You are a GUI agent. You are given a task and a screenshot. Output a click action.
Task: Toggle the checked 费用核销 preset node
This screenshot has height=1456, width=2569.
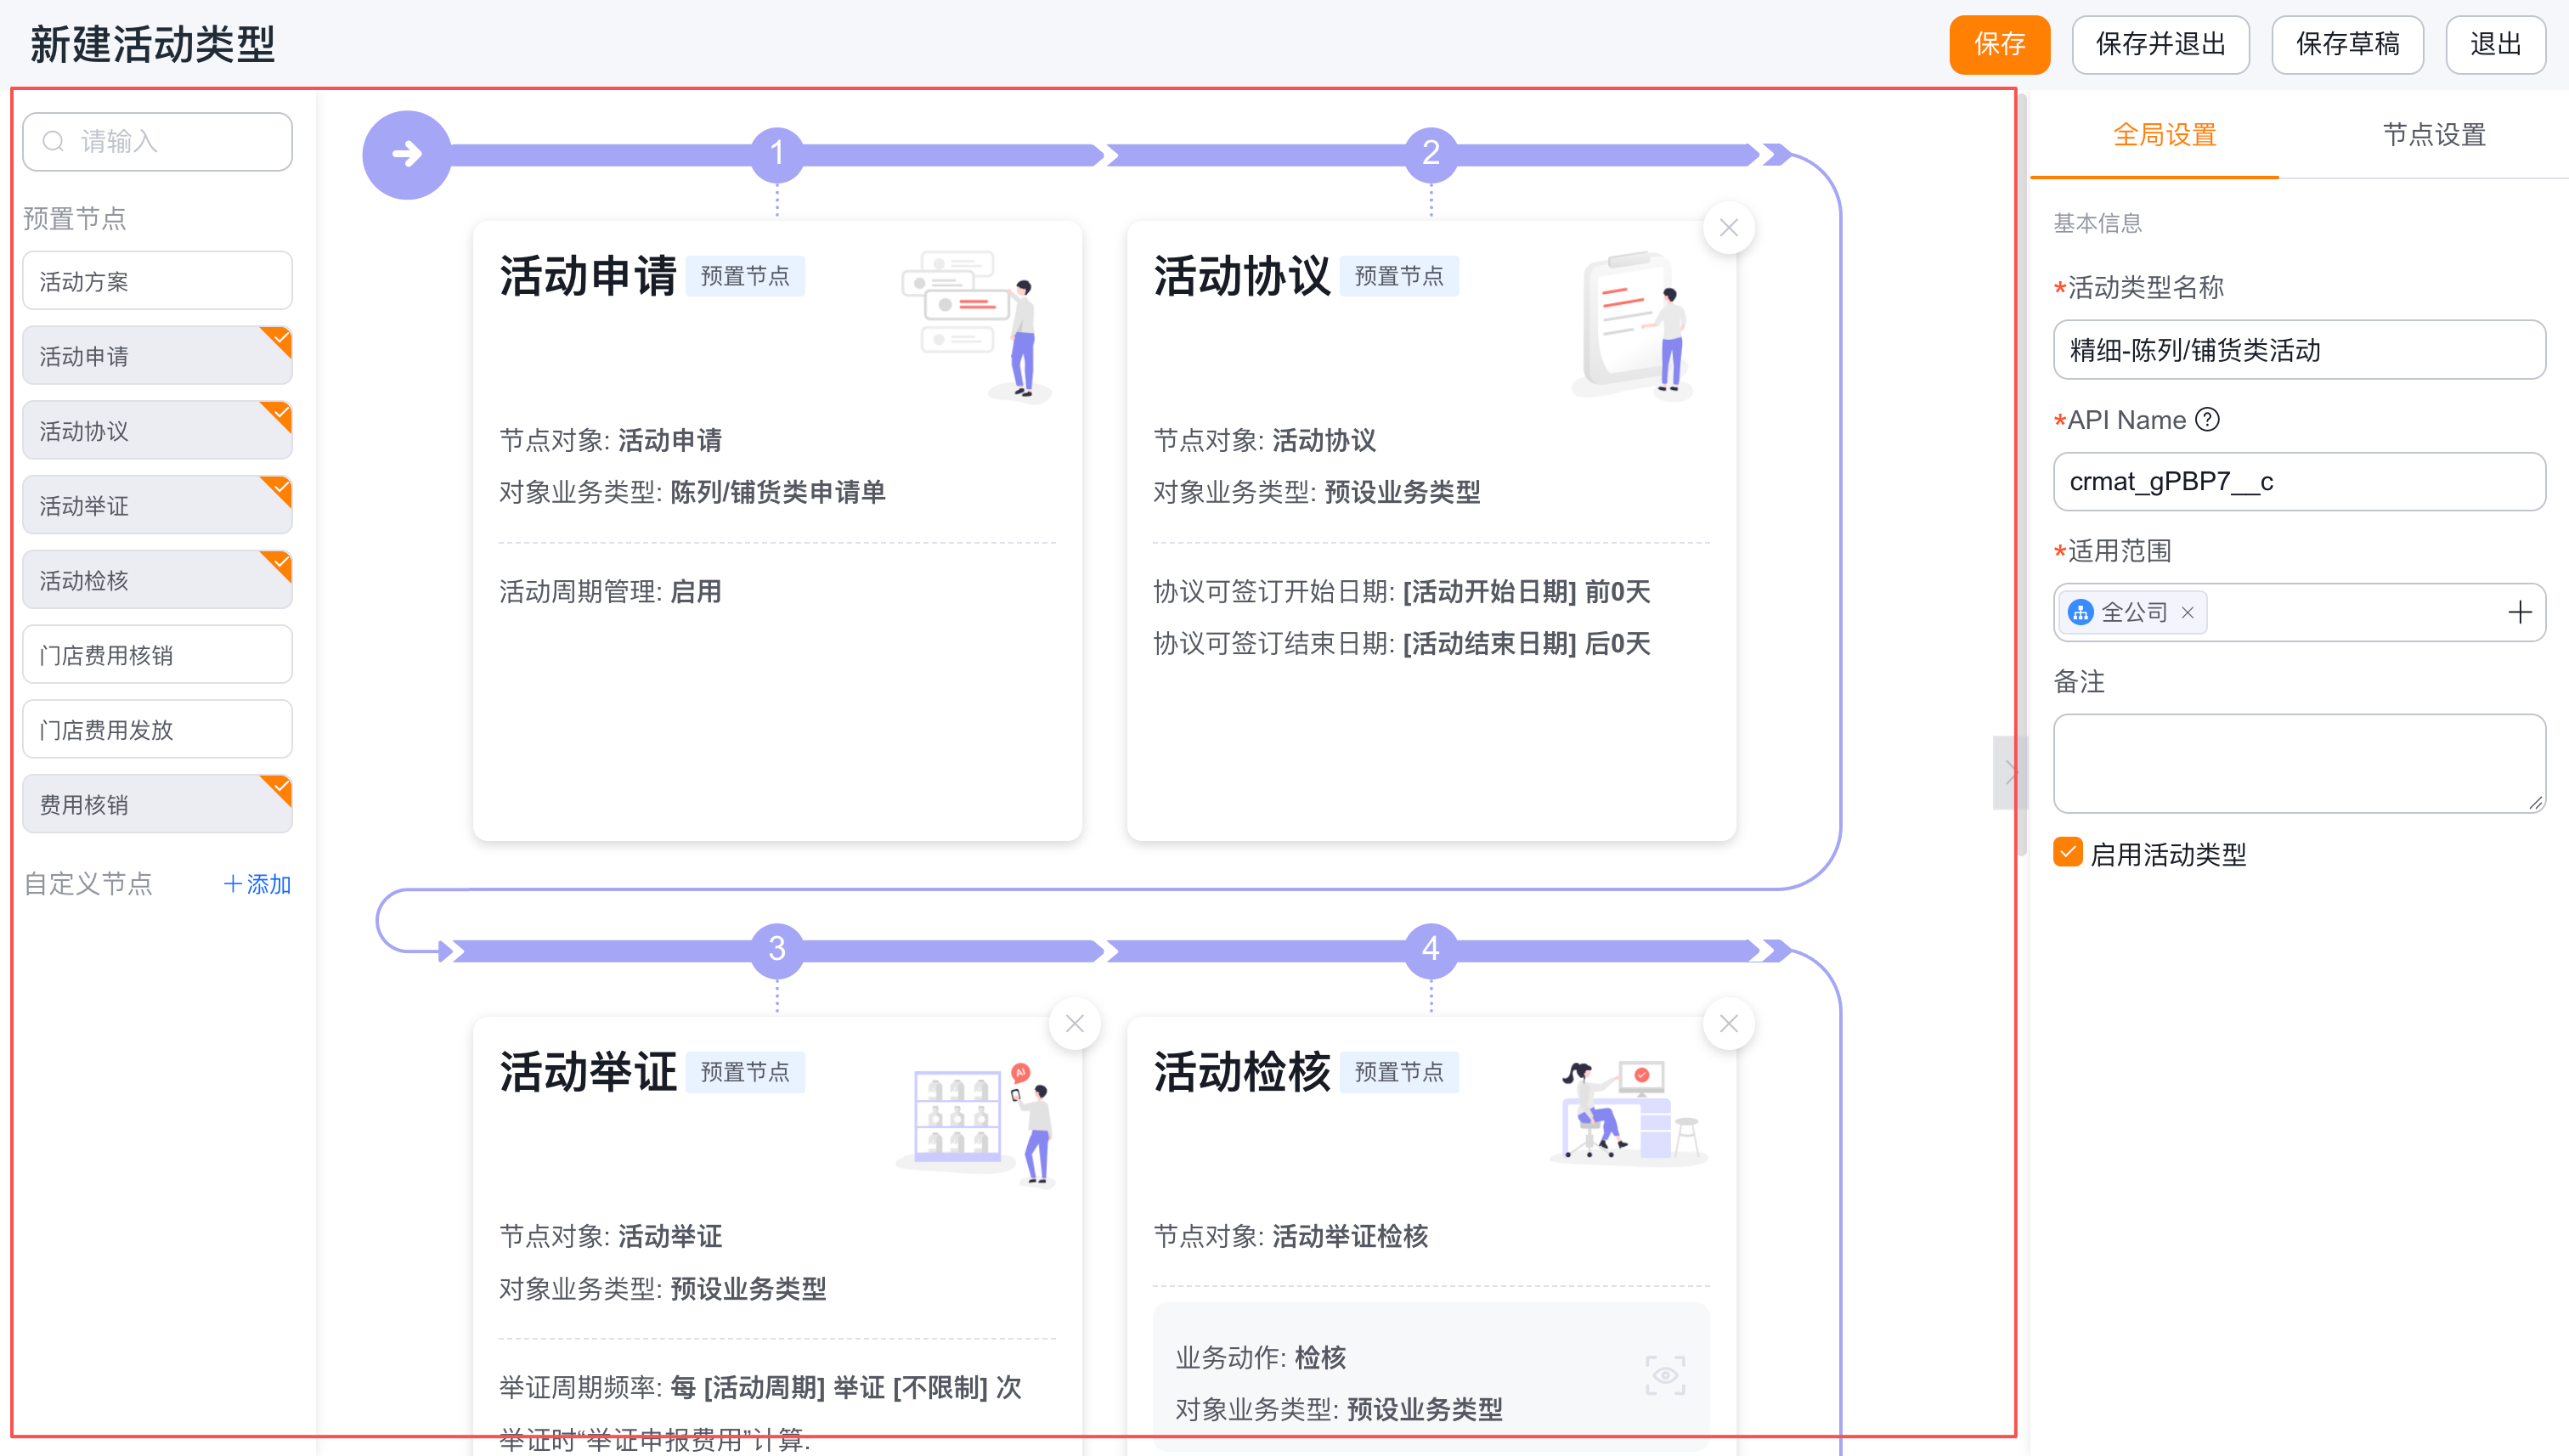point(157,804)
